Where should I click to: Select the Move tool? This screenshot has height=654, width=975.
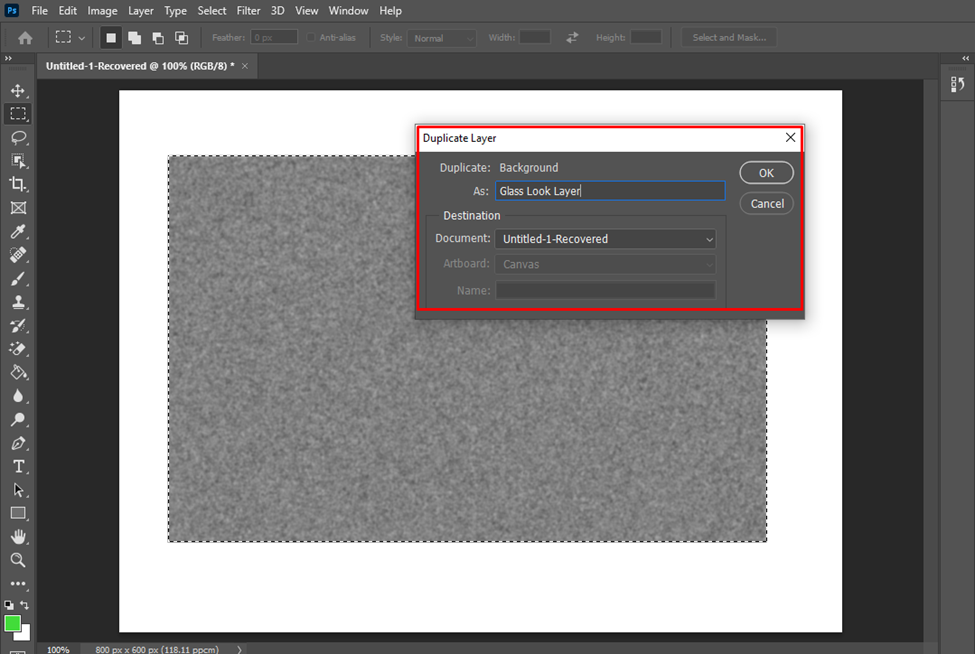coord(18,91)
